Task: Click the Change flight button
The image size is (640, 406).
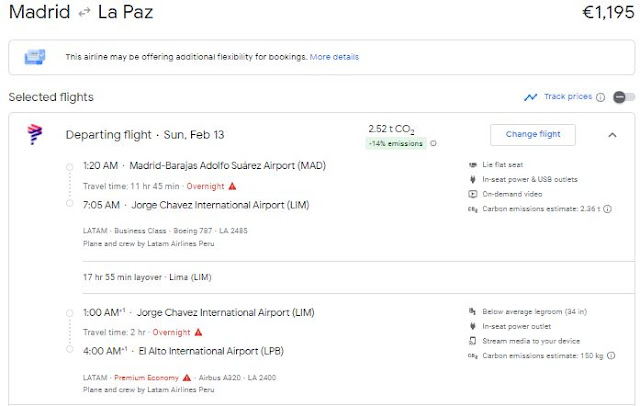Action: pyautogui.click(x=533, y=135)
